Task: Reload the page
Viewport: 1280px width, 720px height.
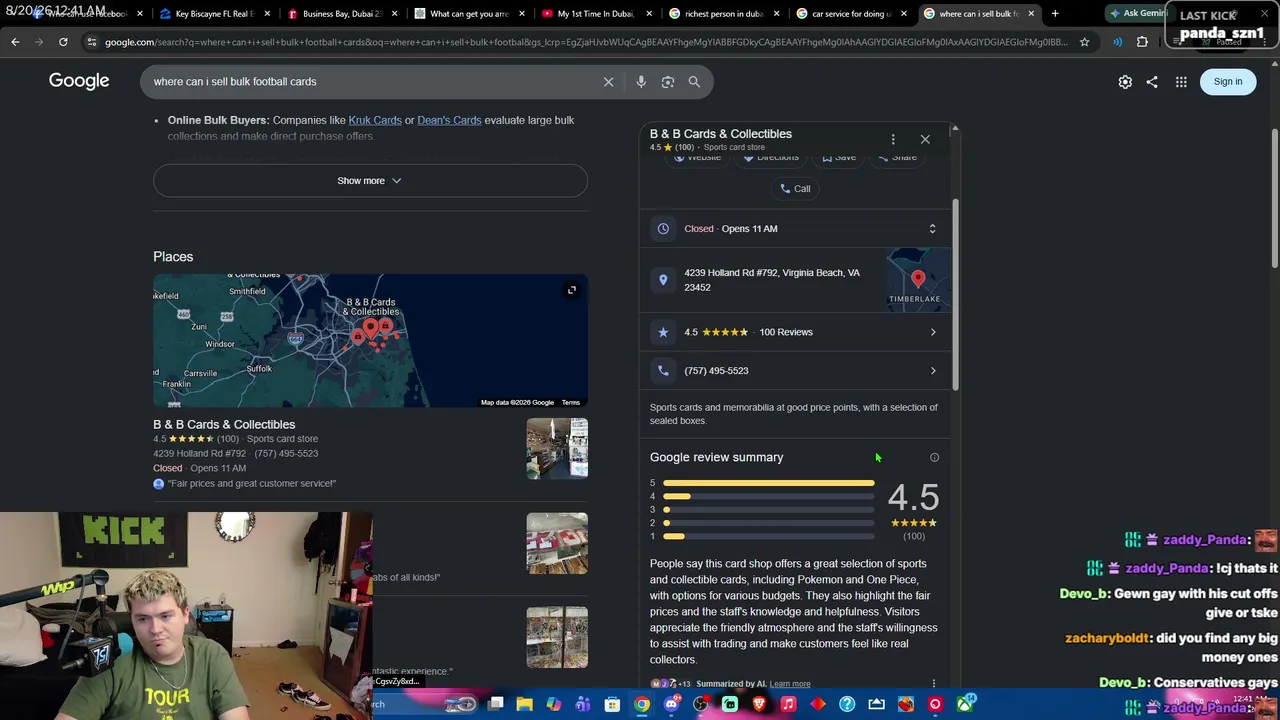Action: [x=63, y=42]
